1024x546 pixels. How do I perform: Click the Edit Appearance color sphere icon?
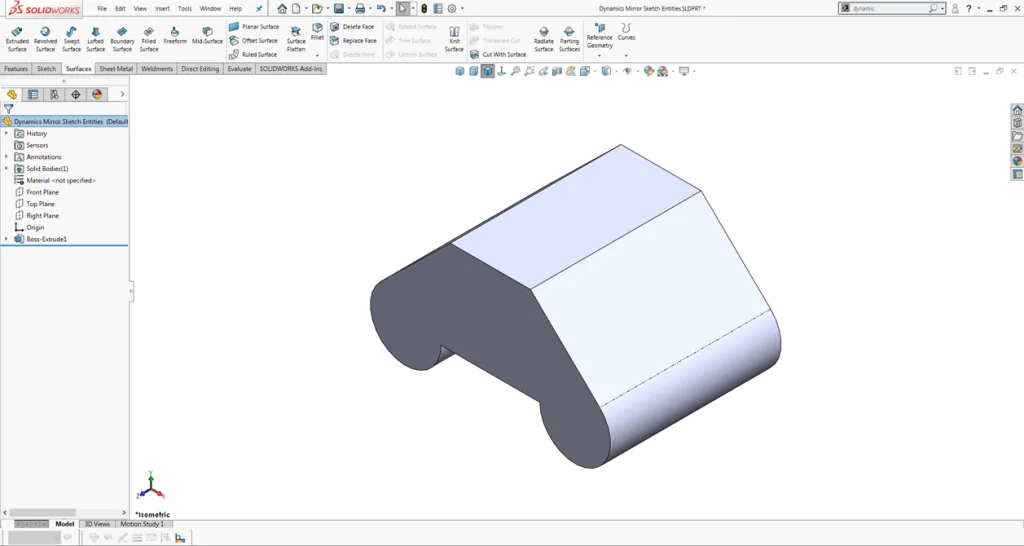tap(648, 71)
